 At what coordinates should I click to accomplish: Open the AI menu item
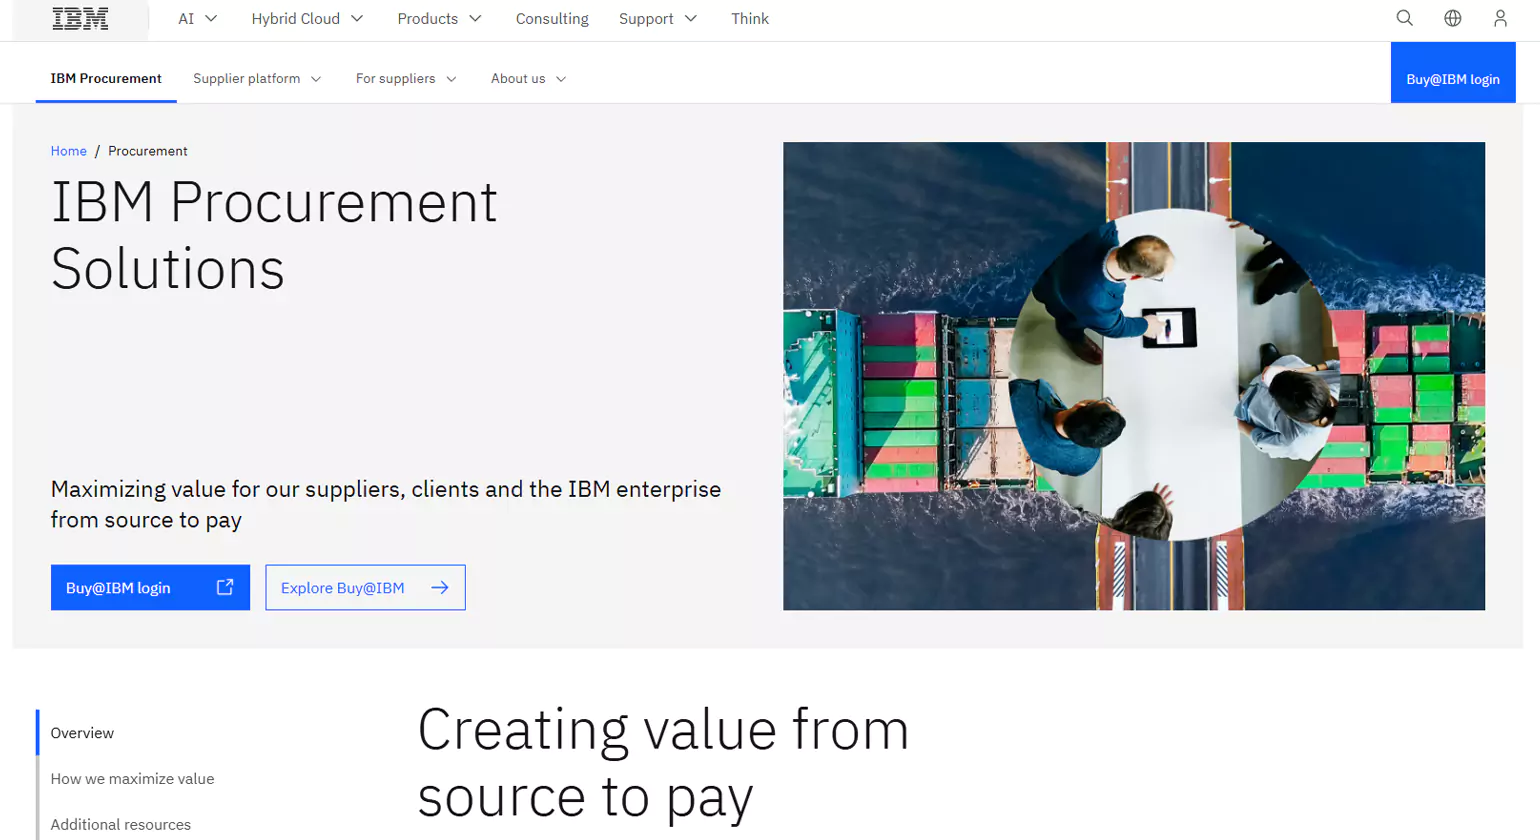click(x=197, y=19)
